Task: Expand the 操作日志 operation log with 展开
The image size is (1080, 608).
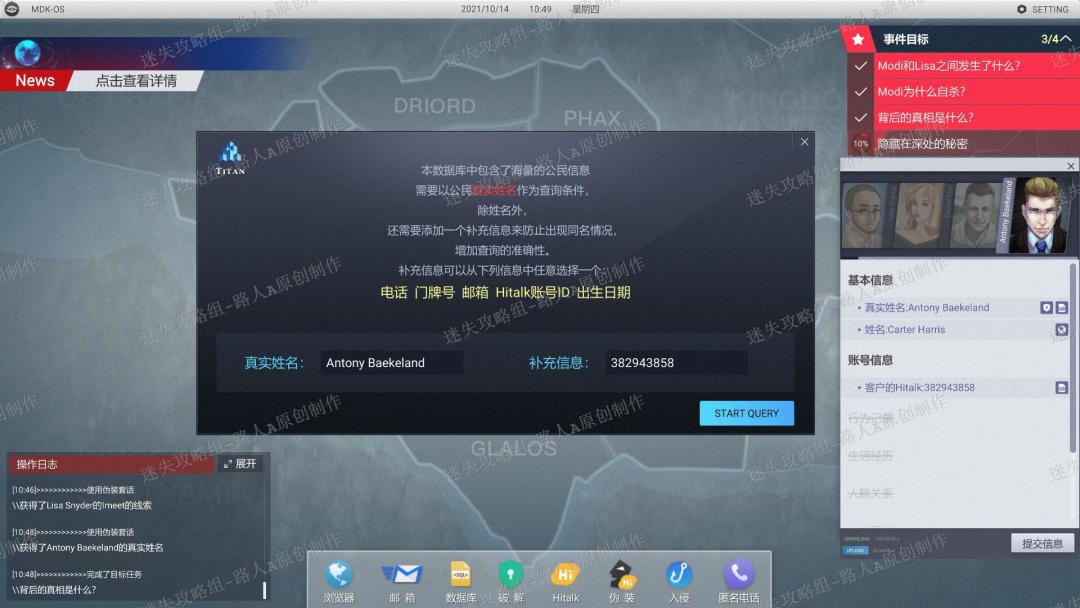Action: click(240, 464)
